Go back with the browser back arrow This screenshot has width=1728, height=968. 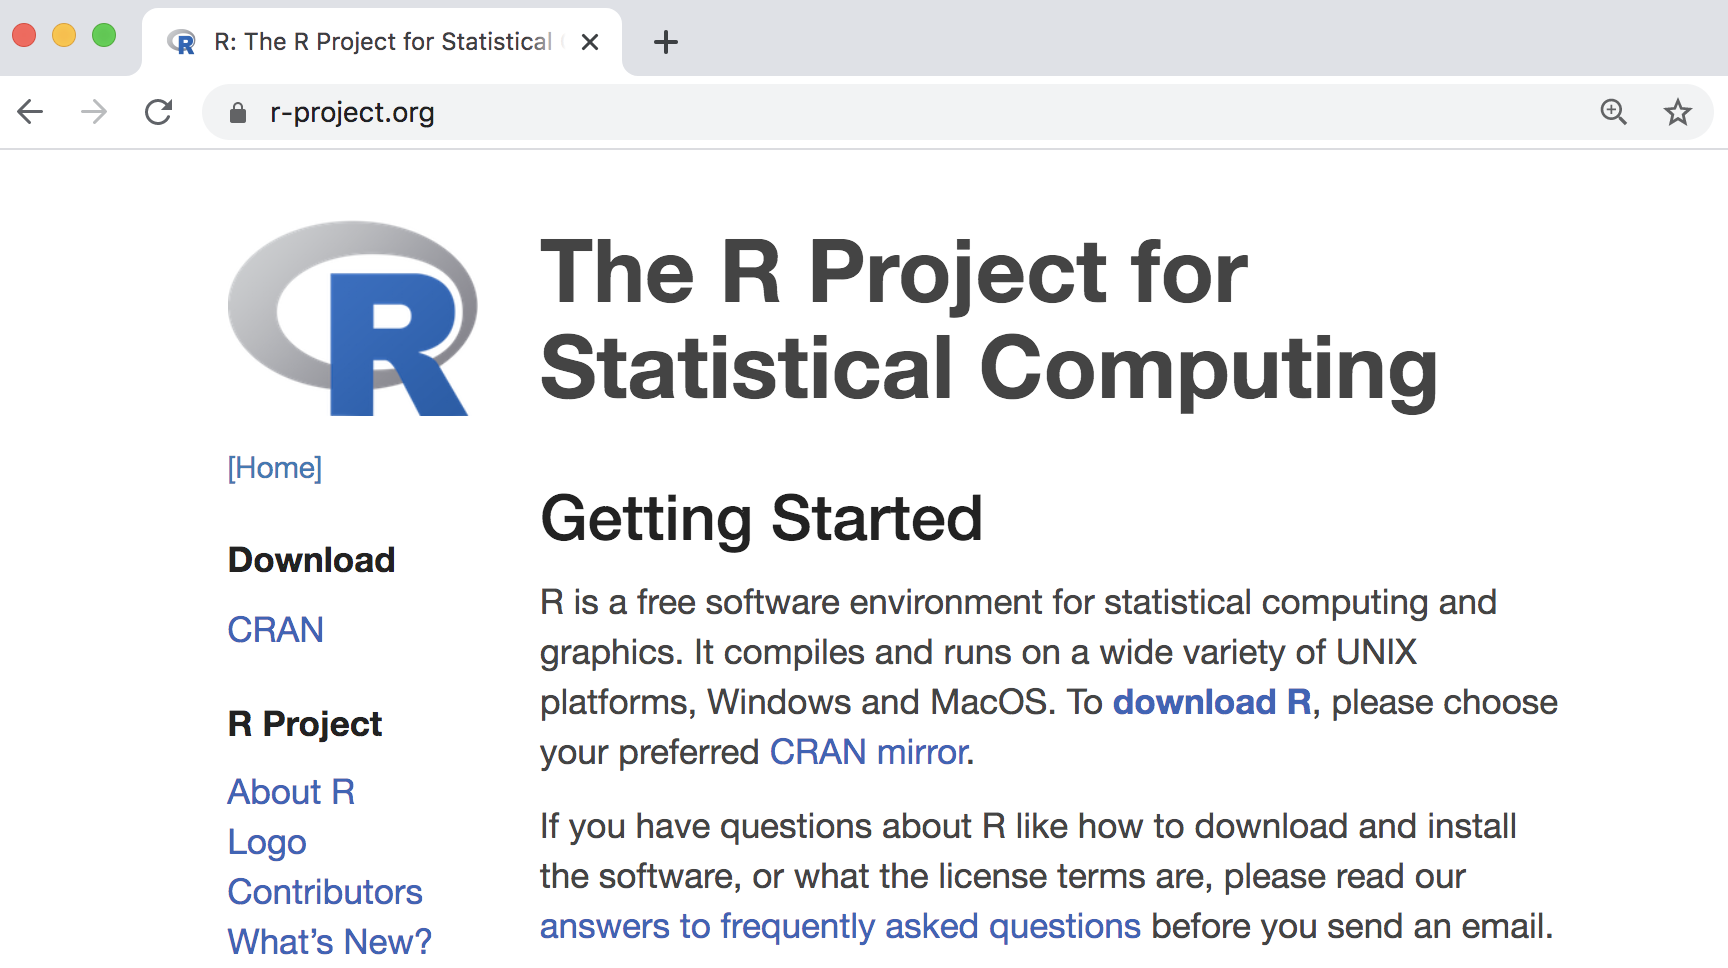[x=31, y=112]
